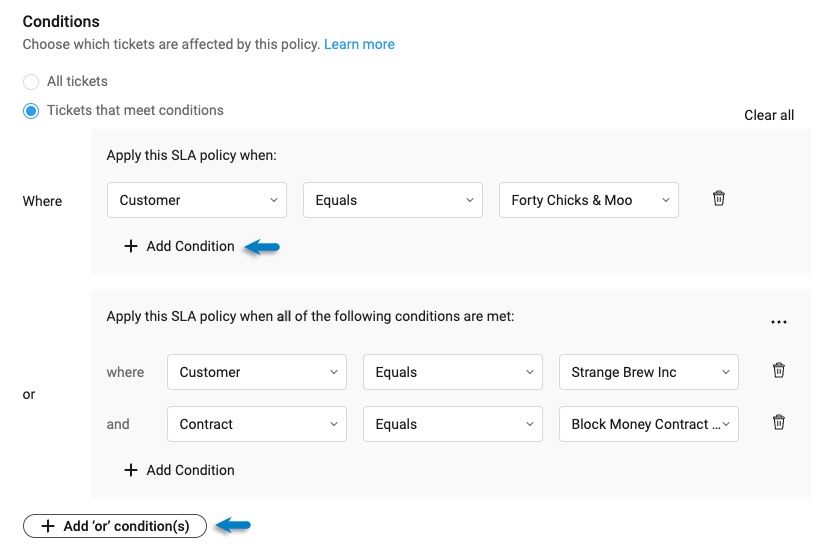Open Equals operator dropdown in Contract row

coord(453,424)
